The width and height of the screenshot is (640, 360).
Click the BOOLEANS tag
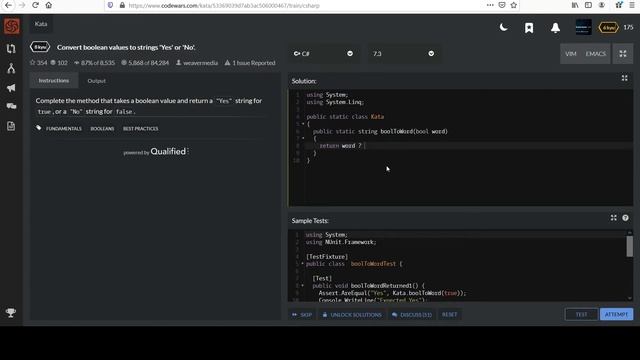pyautogui.click(x=102, y=129)
